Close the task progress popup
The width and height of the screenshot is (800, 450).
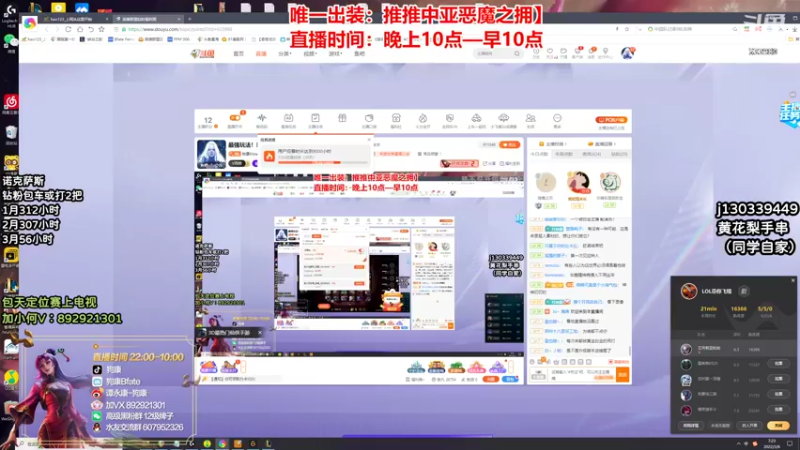(369, 140)
